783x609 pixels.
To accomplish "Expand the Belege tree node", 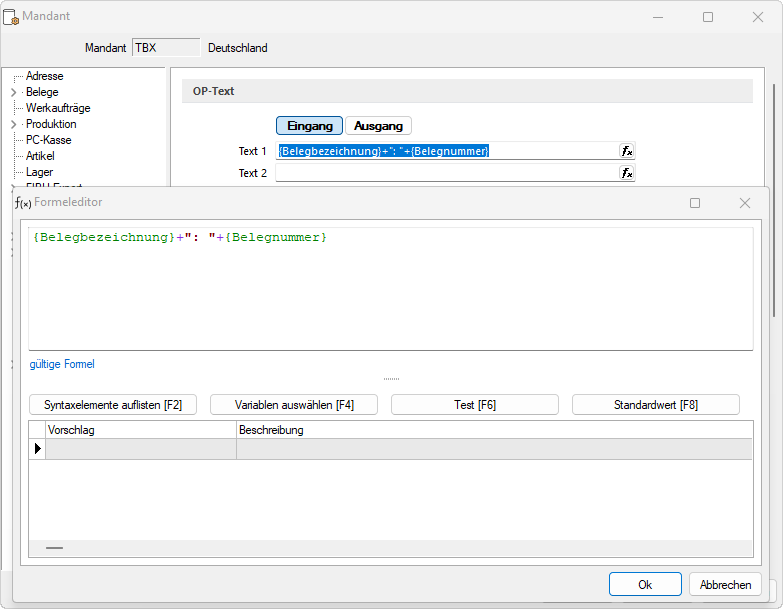I will (13, 92).
